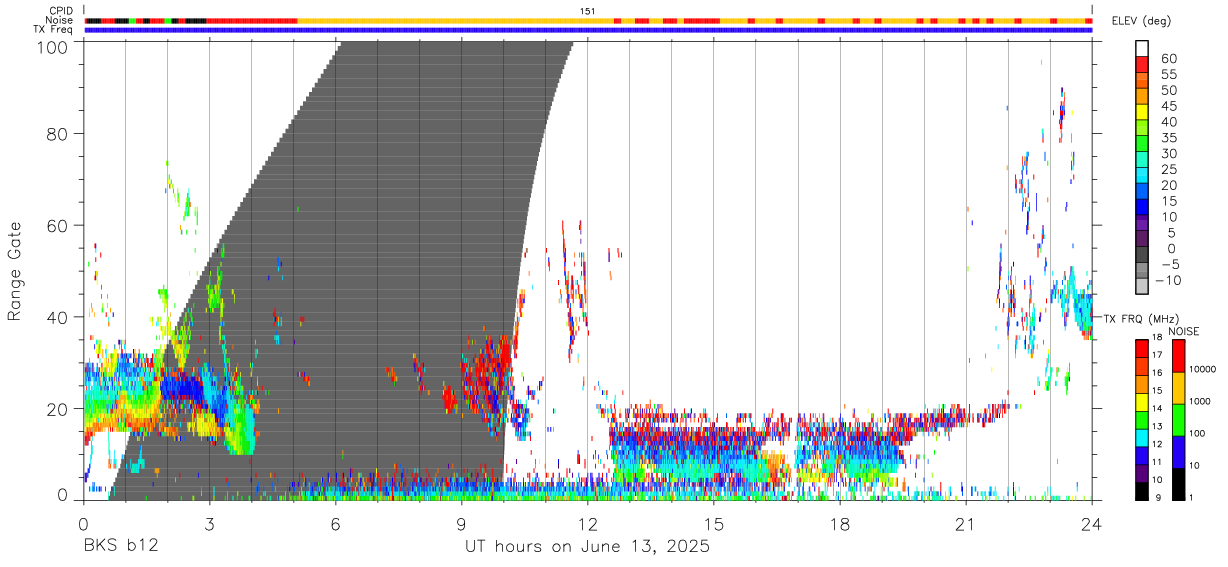
Task: Click the '10000' value on NOISE scale
Action: click(x=1201, y=369)
